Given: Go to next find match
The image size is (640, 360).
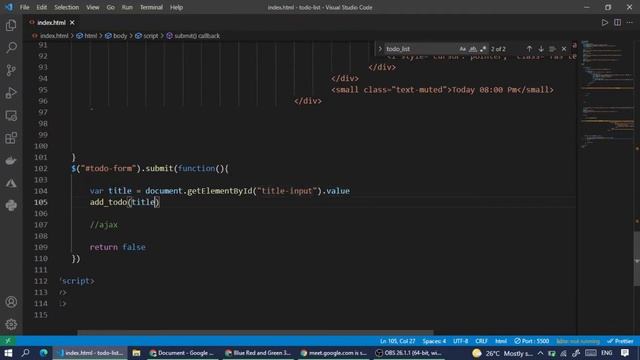Looking at the screenshot, I should [541, 49].
